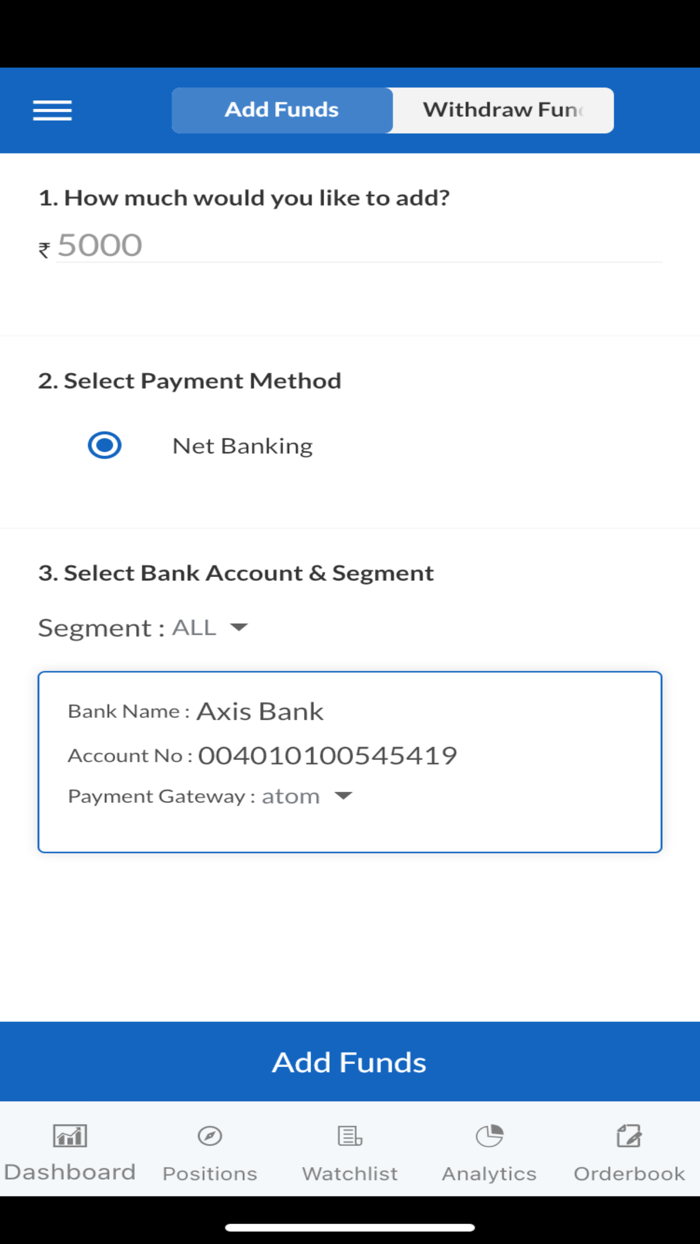
Task: Tap the Dashboard chart icon
Action: click(70, 1135)
